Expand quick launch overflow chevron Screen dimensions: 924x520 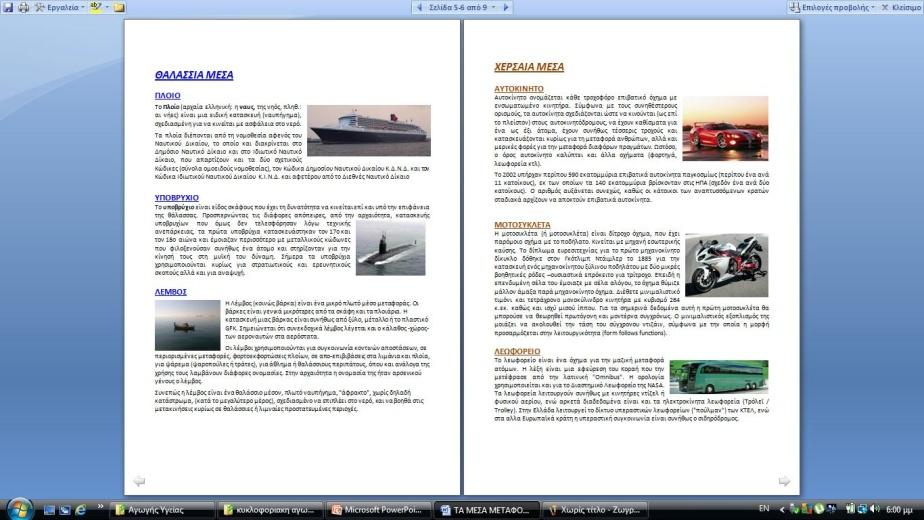point(100,506)
